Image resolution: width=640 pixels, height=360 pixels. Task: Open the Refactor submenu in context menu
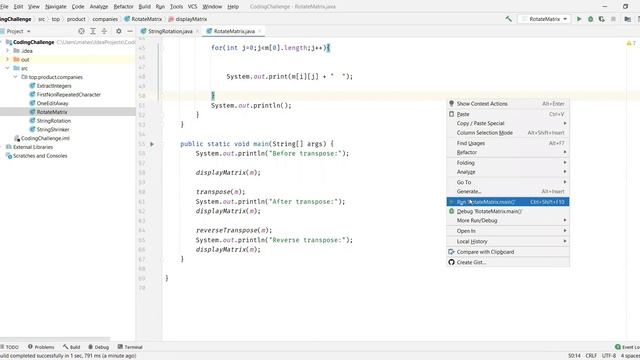pos(508,152)
